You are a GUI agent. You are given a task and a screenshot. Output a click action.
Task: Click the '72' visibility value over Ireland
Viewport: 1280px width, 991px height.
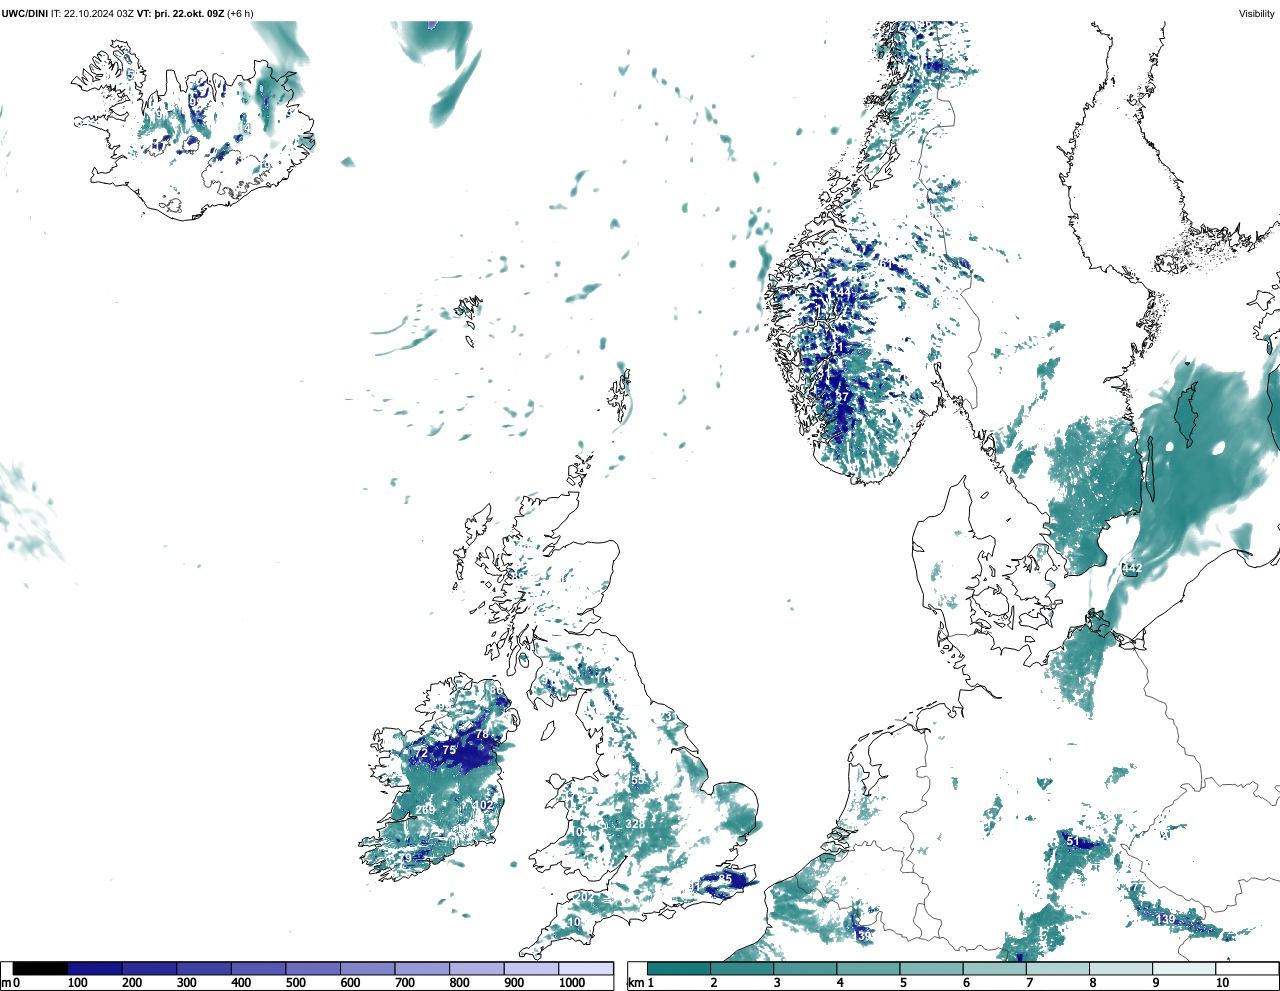422,753
